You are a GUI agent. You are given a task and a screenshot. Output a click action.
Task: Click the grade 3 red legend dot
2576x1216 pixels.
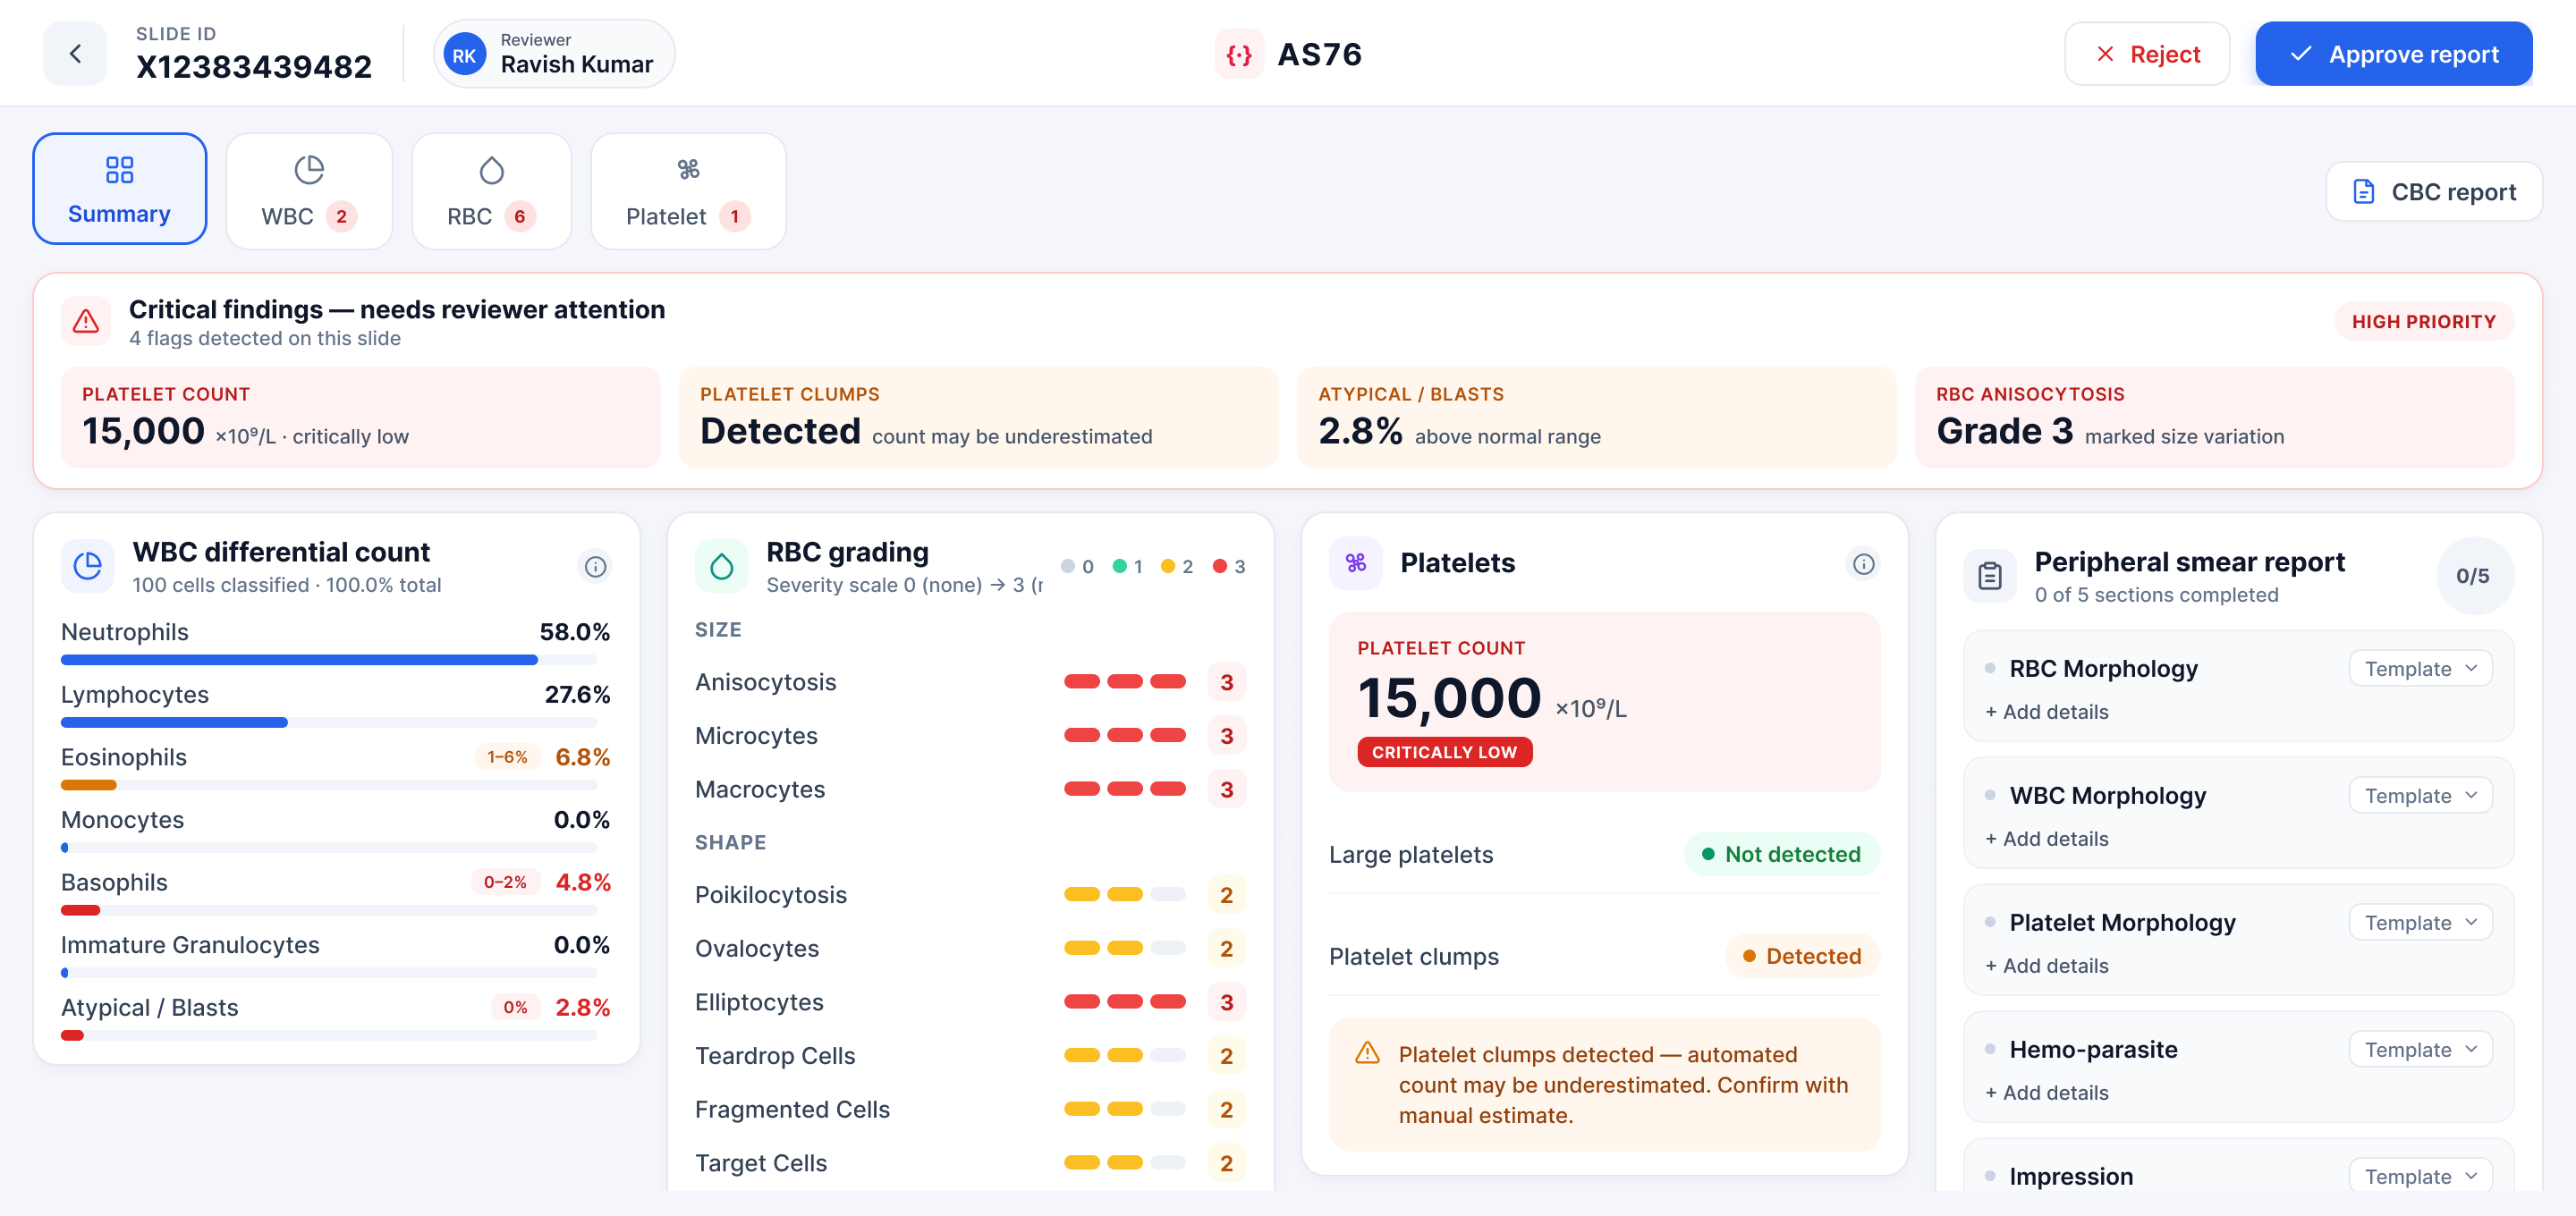coord(1220,567)
